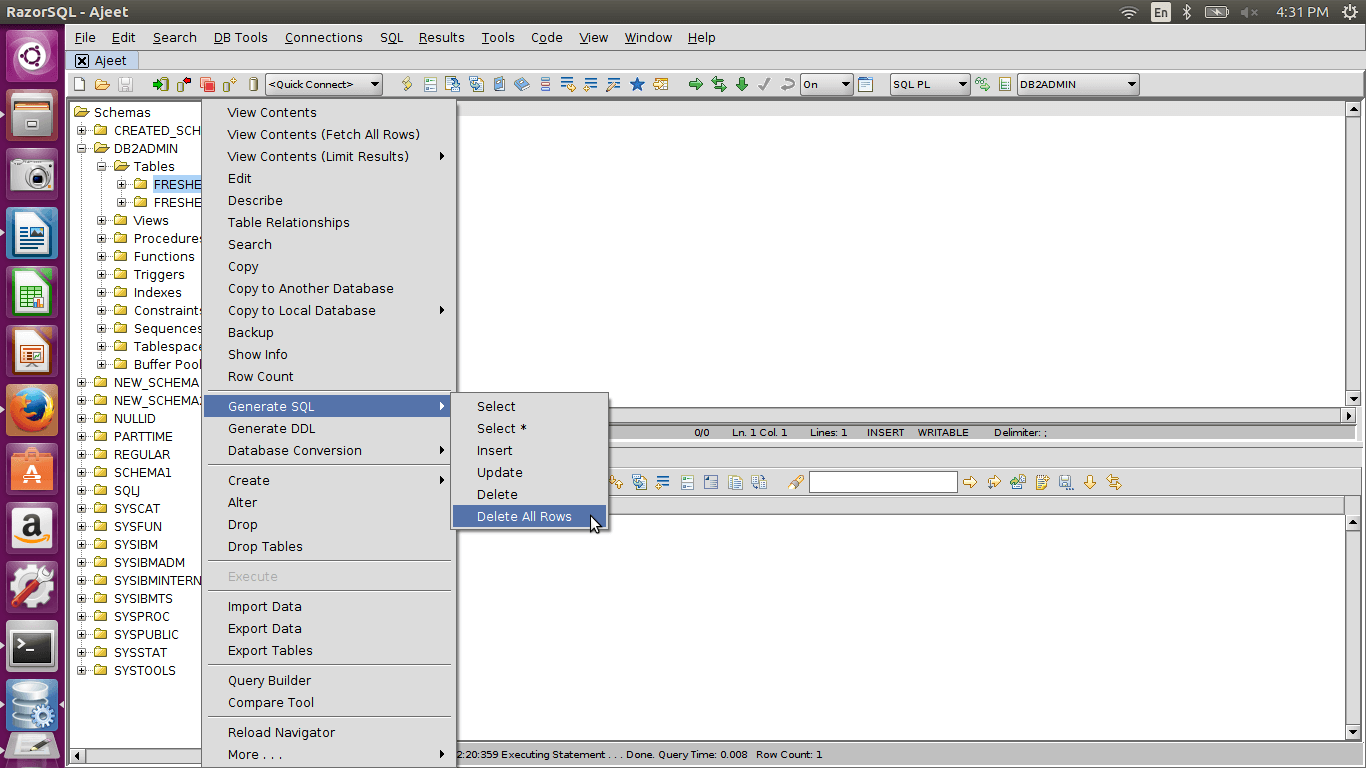Select View Contents in context menu
The image size is (1366, 768).
coord(329,113)
